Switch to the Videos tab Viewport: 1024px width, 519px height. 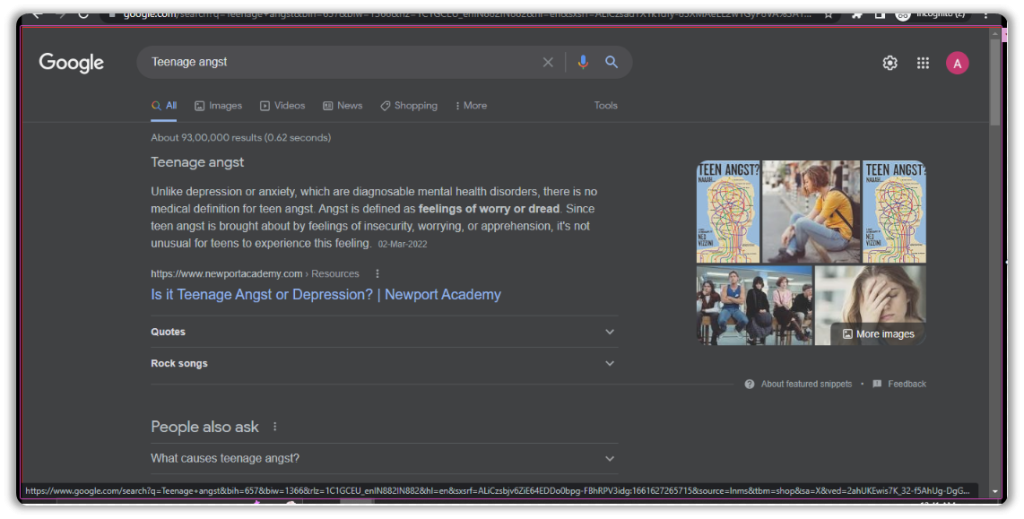point(282,106)
